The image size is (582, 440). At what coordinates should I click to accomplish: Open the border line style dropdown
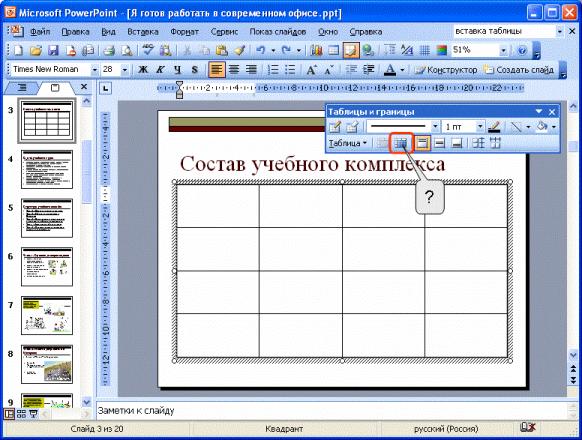click(x=435, y=127)
